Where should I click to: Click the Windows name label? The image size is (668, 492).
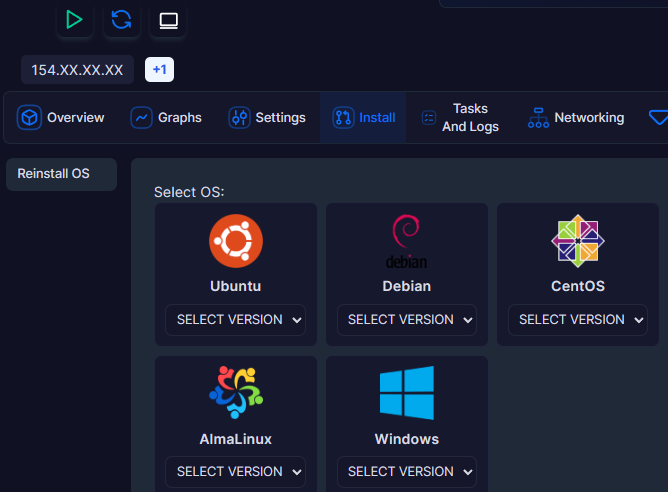click(x=407, y=439)
